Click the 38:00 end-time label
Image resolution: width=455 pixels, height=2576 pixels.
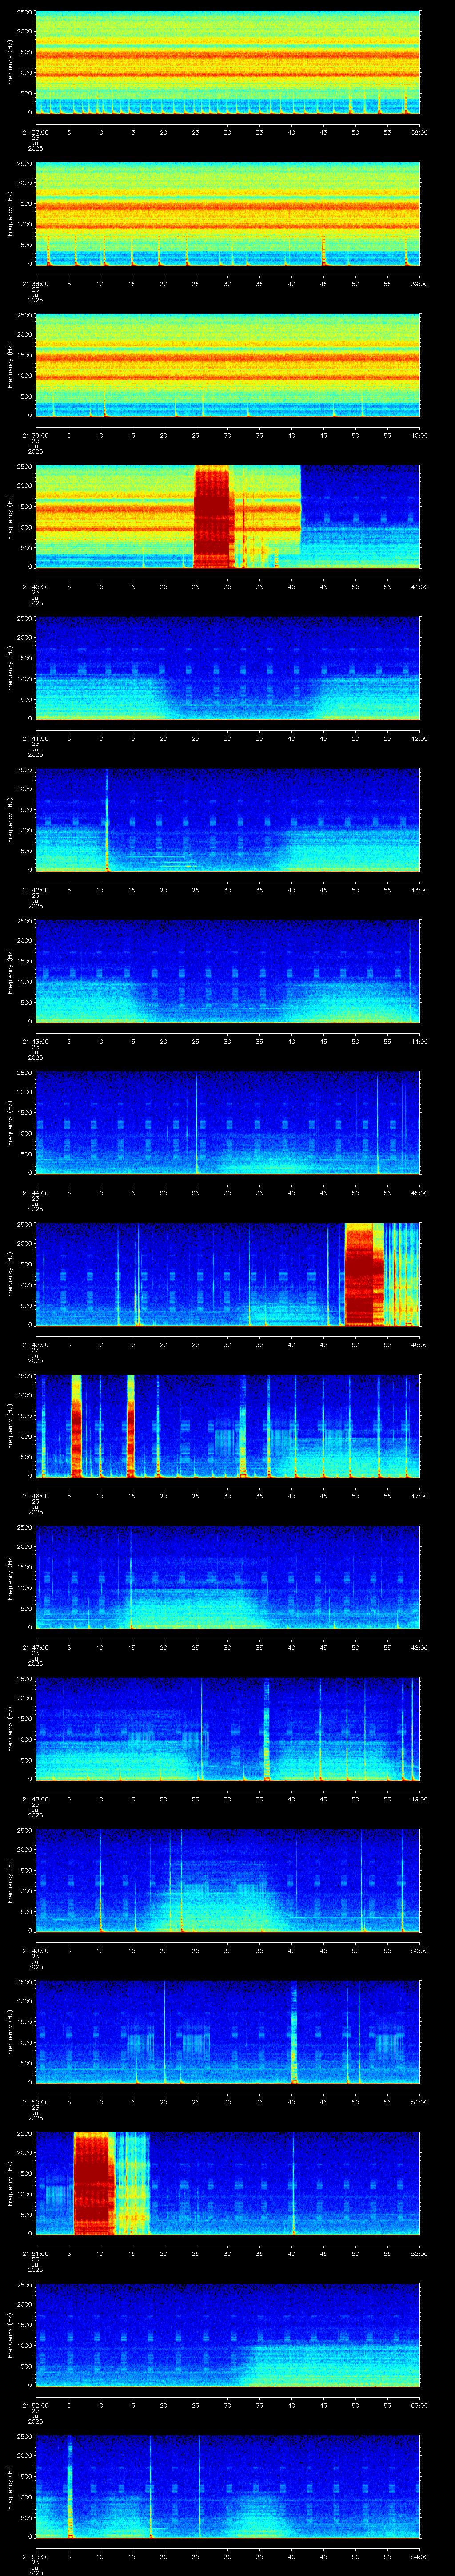tap(419, 132)
